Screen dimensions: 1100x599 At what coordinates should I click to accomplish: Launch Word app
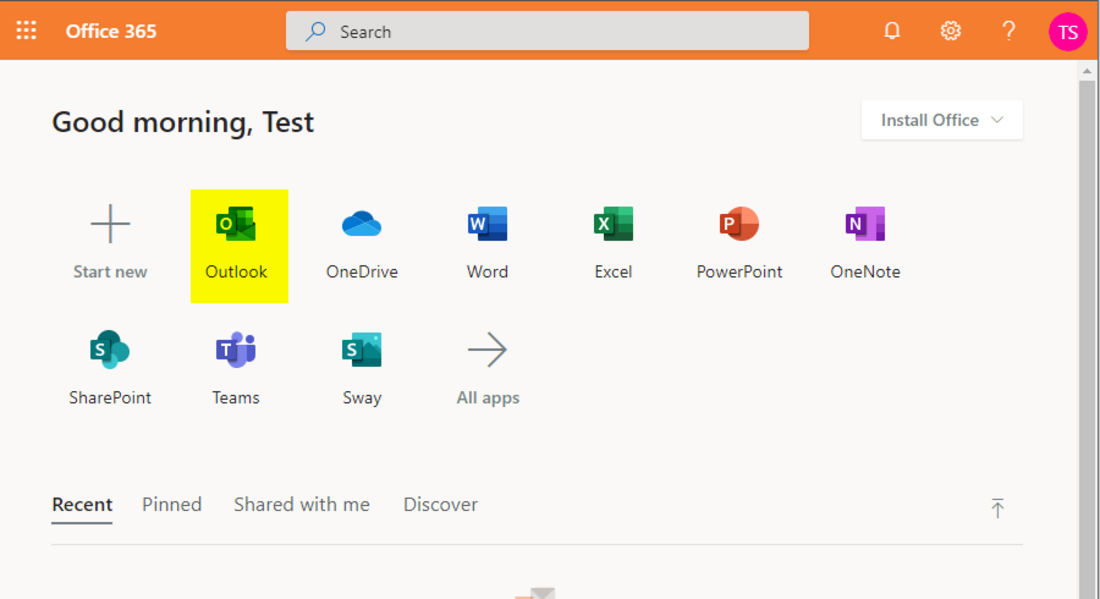488,244
